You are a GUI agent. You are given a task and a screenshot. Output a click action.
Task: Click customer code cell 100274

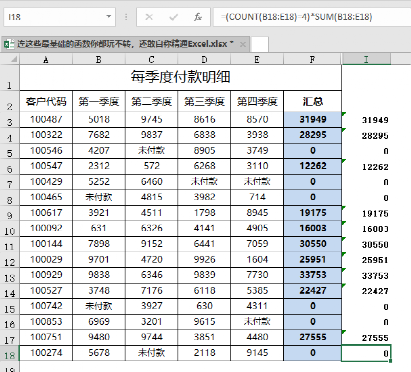click(46, 353)
